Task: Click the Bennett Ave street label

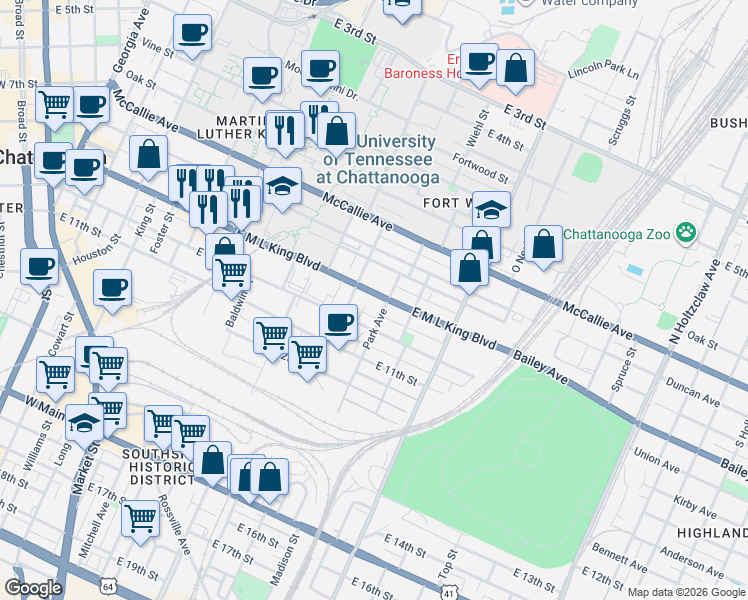Action: [620, 557]
